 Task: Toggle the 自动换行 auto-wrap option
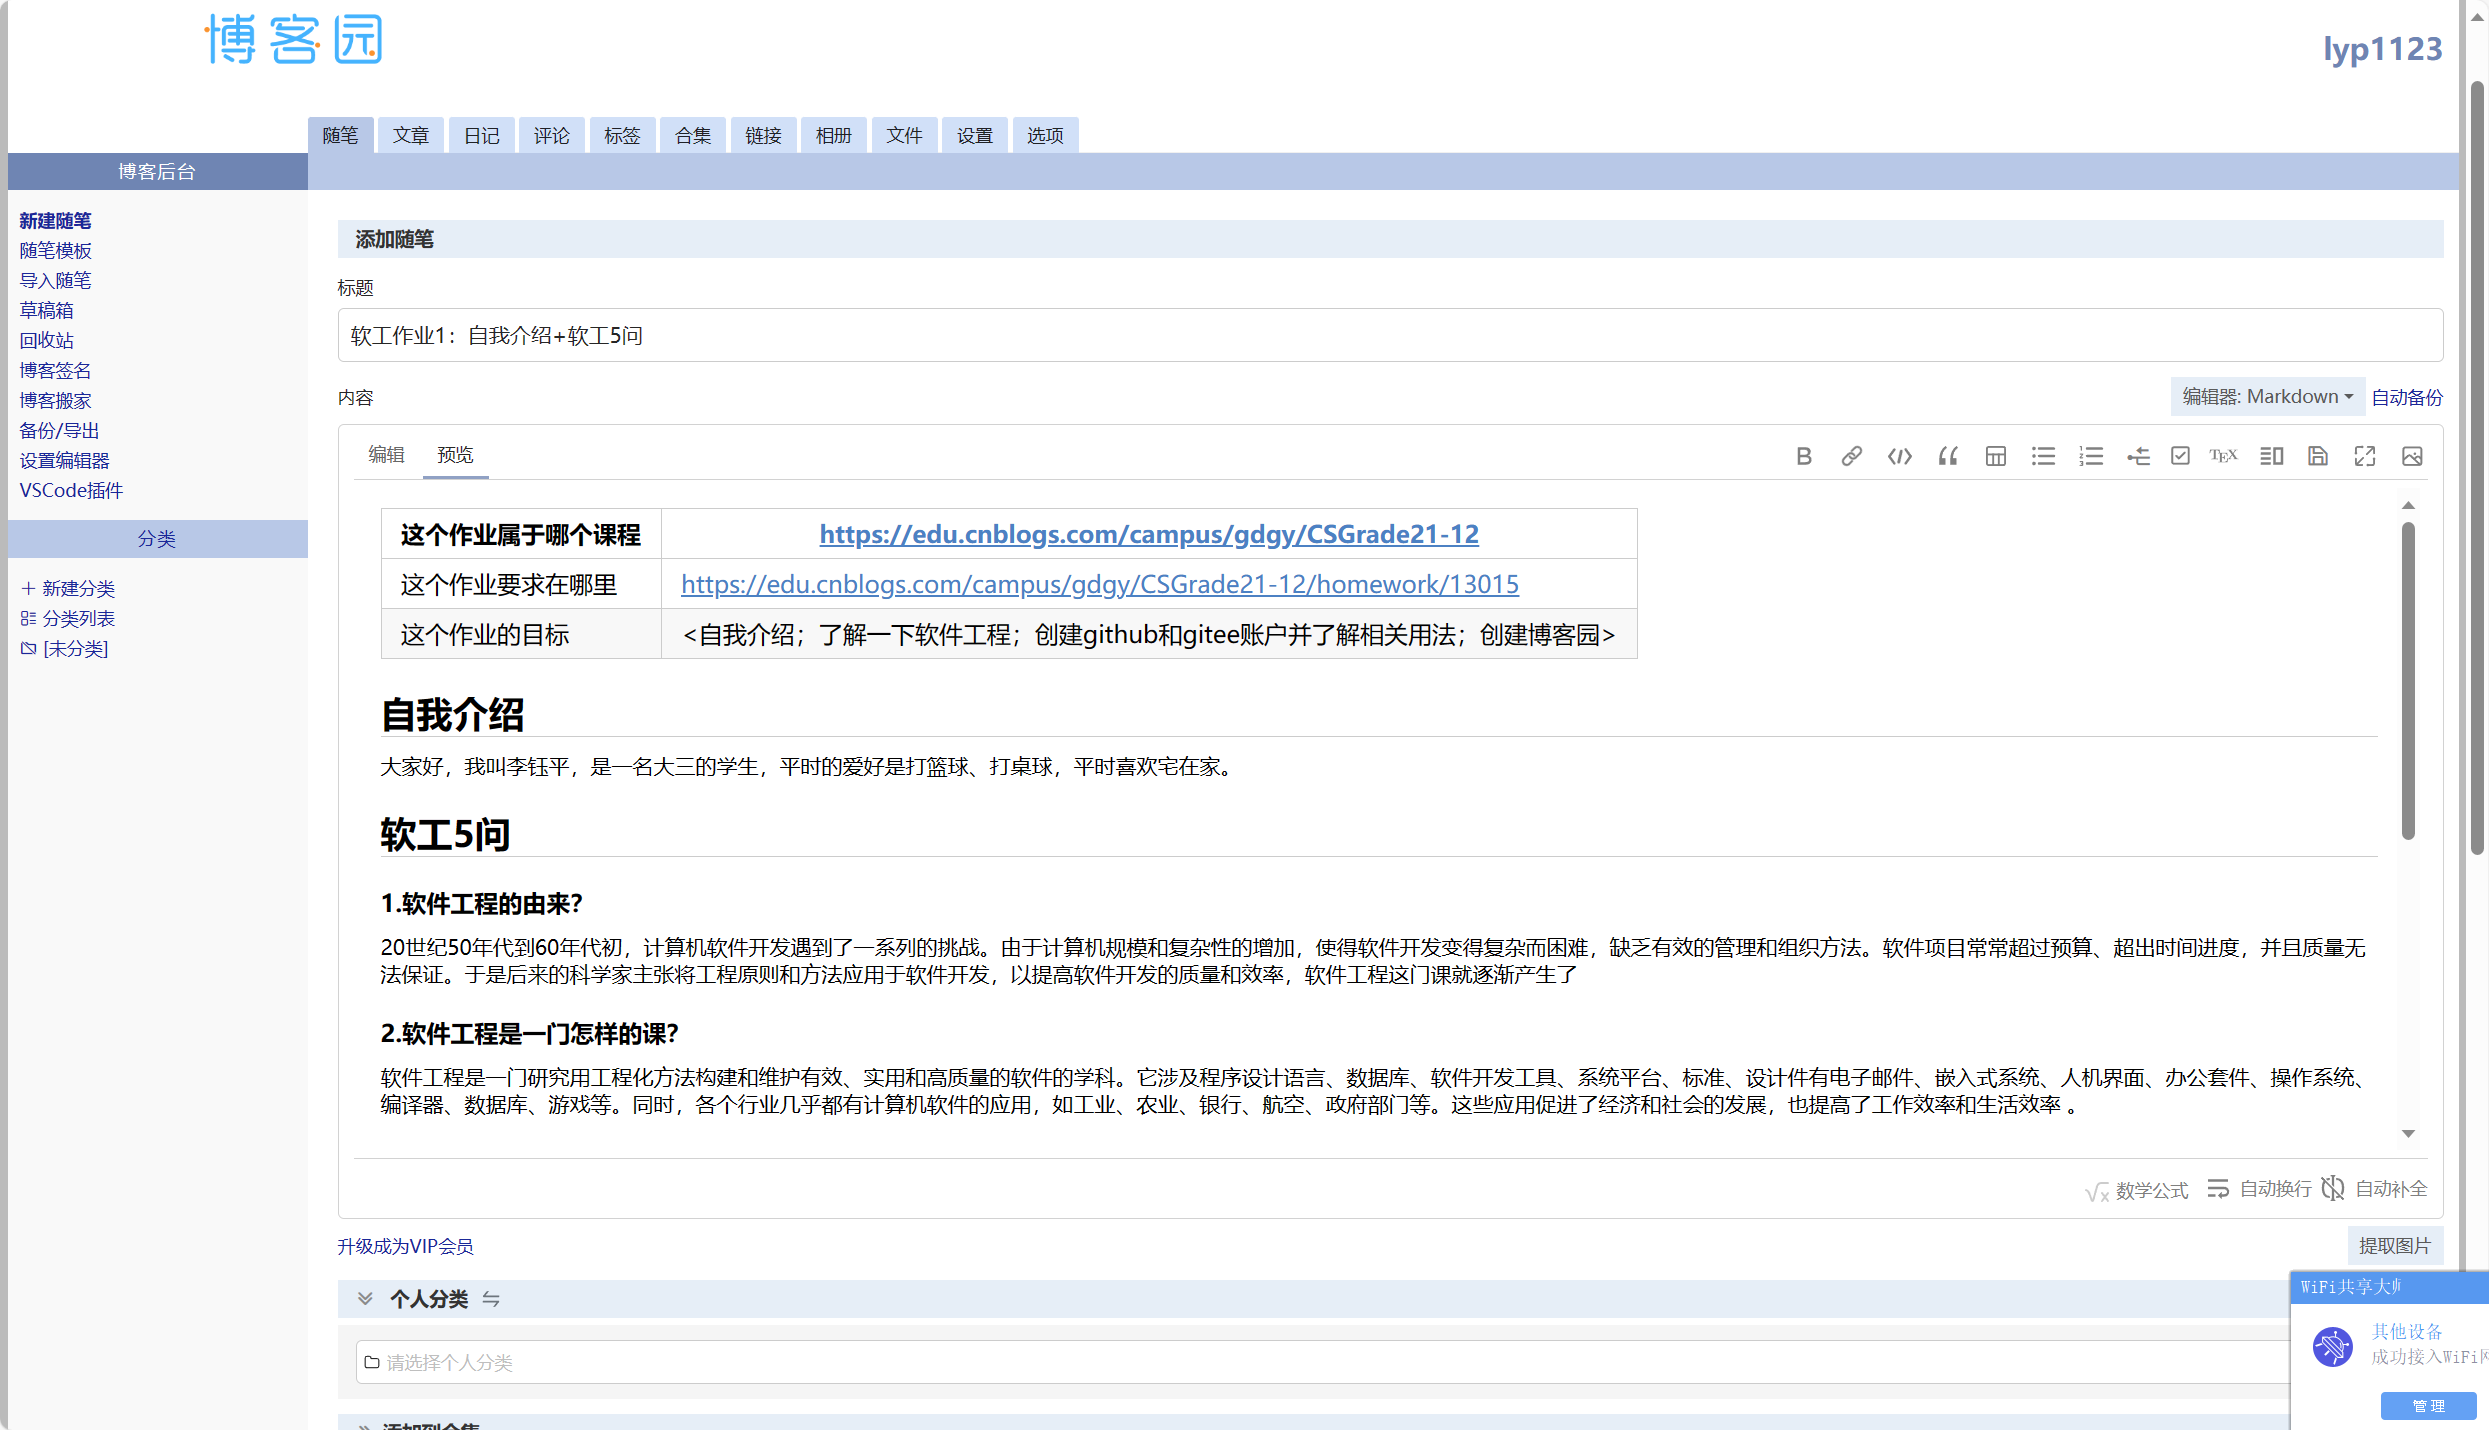point(2259,1188)
